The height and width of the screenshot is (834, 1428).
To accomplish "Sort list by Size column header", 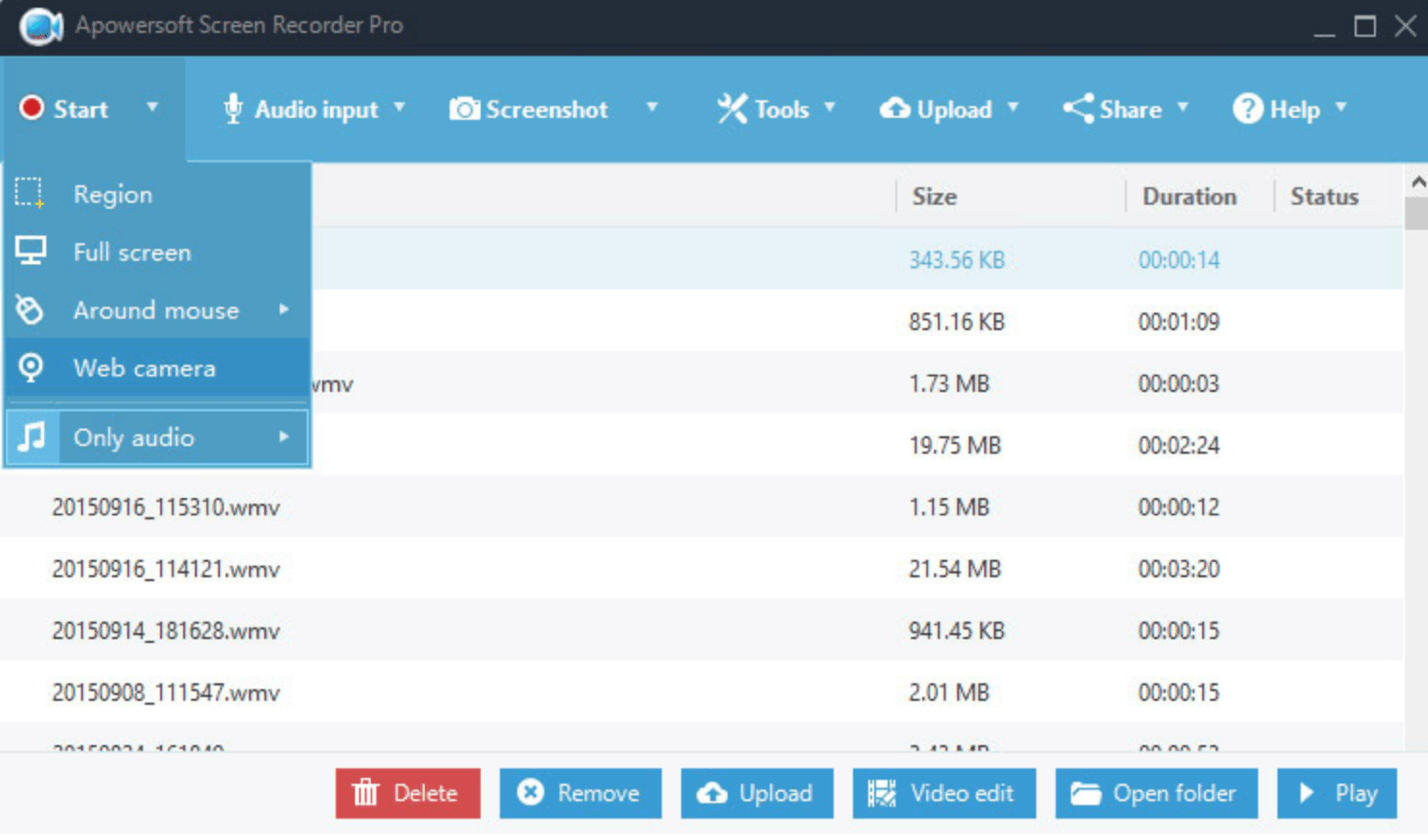I will (934, 197).
